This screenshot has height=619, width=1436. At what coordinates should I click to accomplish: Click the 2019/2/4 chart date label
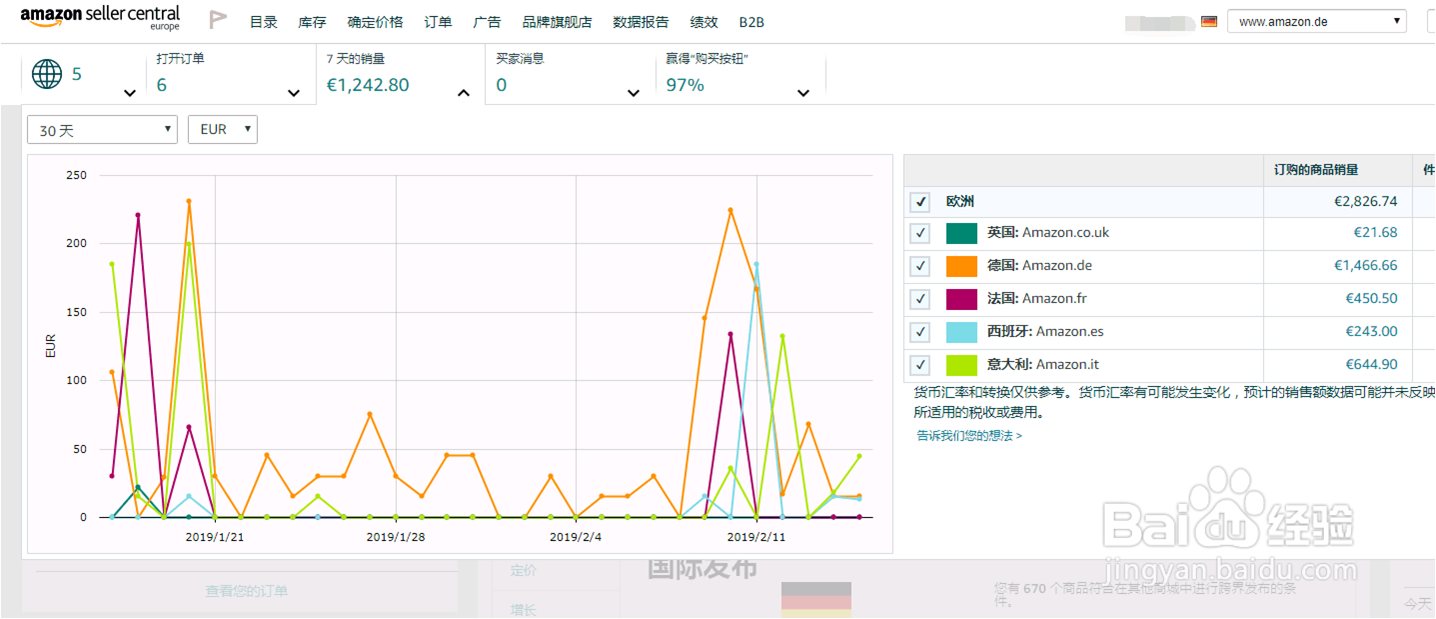click(576, 537)
